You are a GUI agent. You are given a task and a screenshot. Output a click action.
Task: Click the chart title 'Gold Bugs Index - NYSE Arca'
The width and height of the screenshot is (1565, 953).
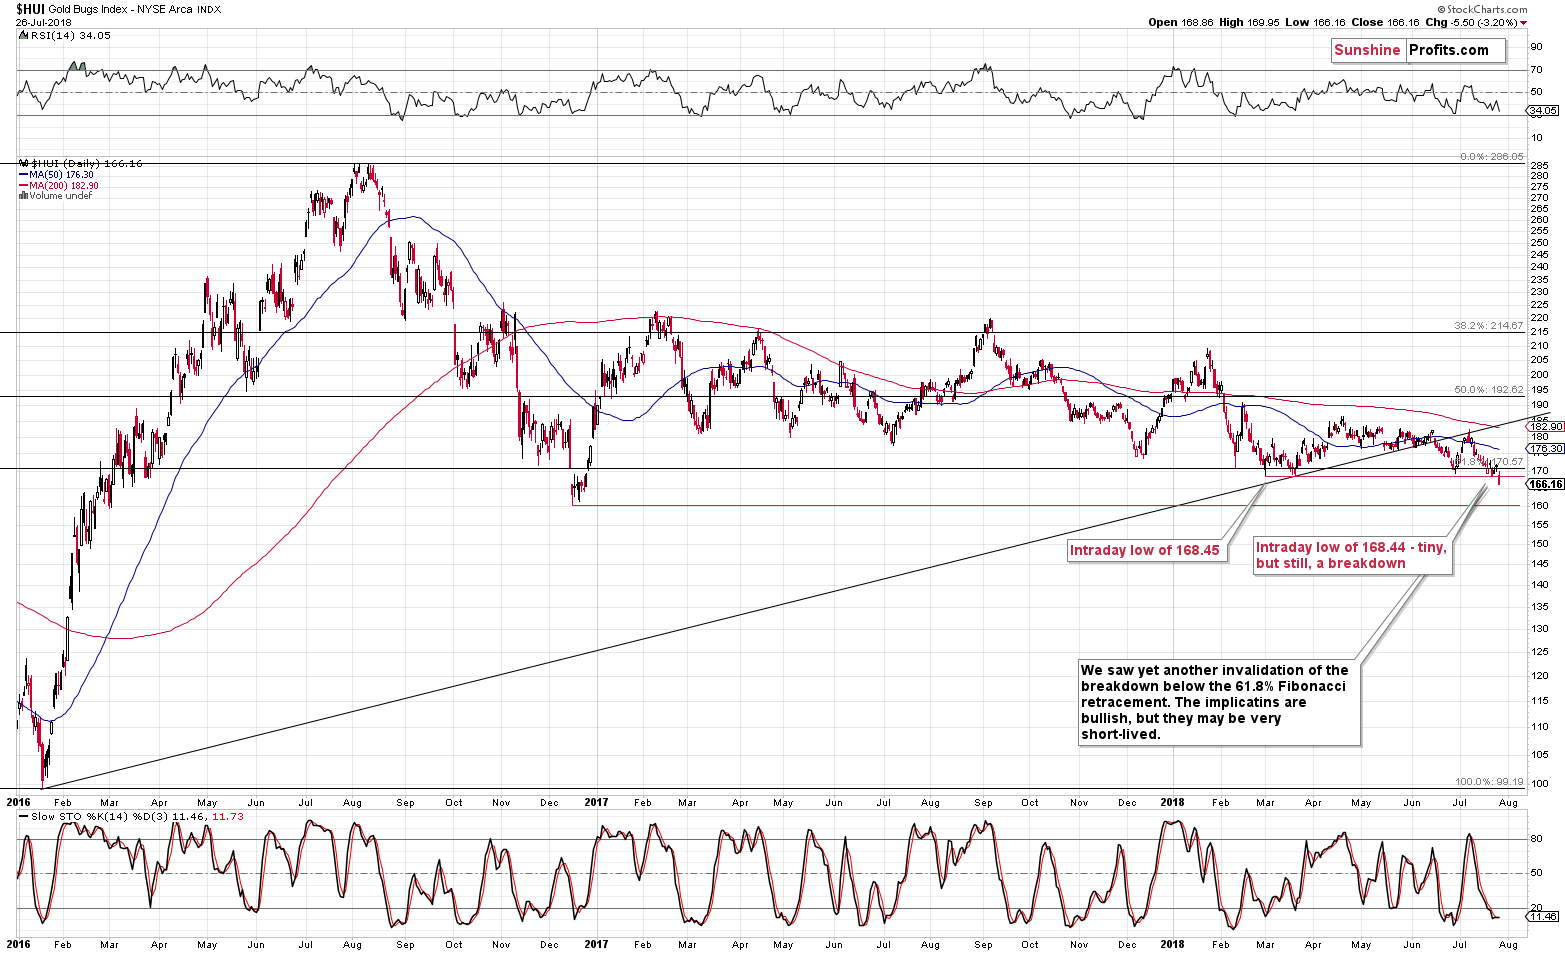[122, 9]
